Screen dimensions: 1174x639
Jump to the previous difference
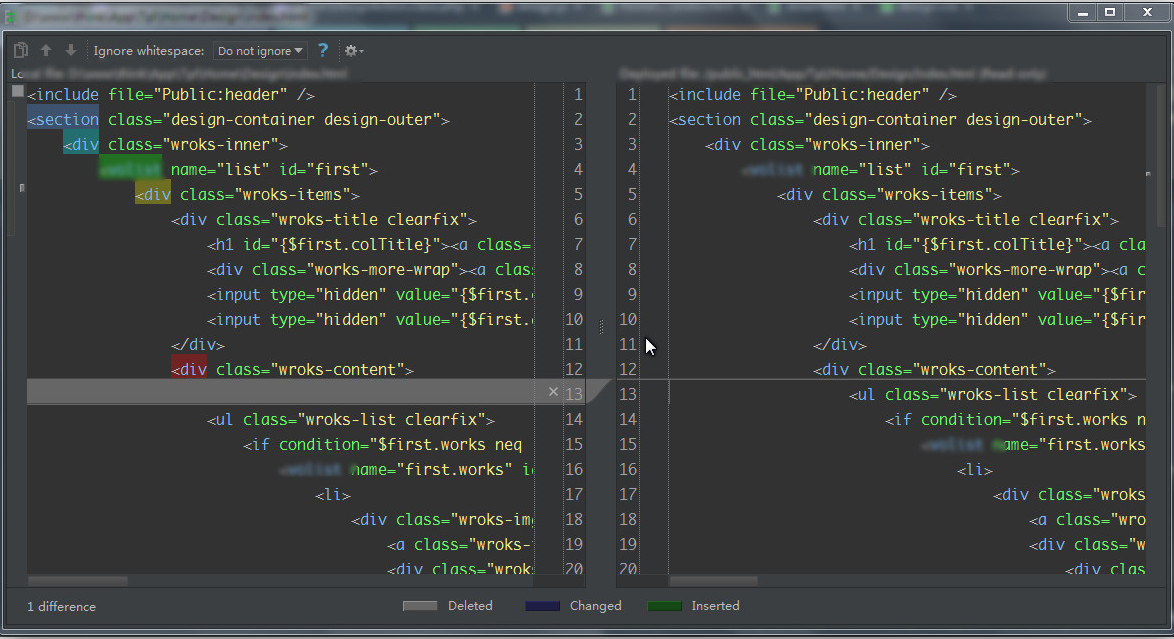coord(45,50)
